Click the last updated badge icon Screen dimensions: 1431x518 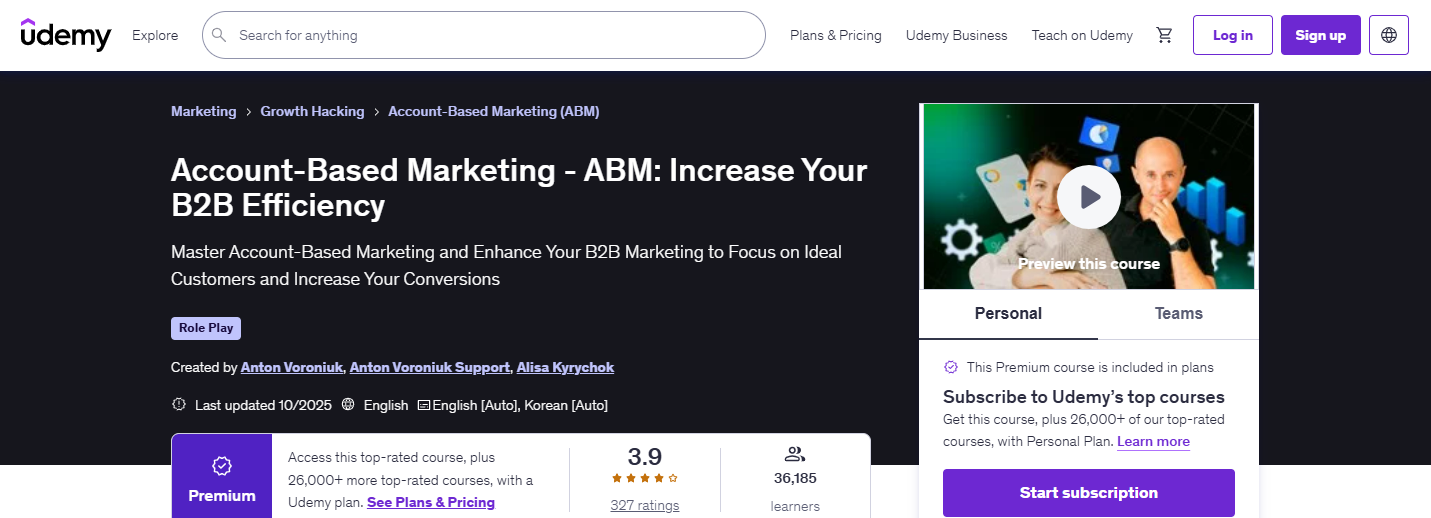179,405
